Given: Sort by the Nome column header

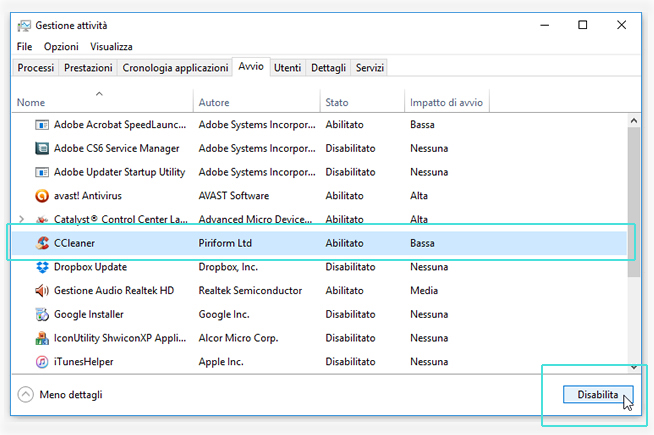Looking at the screenshot, I should pos(103,103).
